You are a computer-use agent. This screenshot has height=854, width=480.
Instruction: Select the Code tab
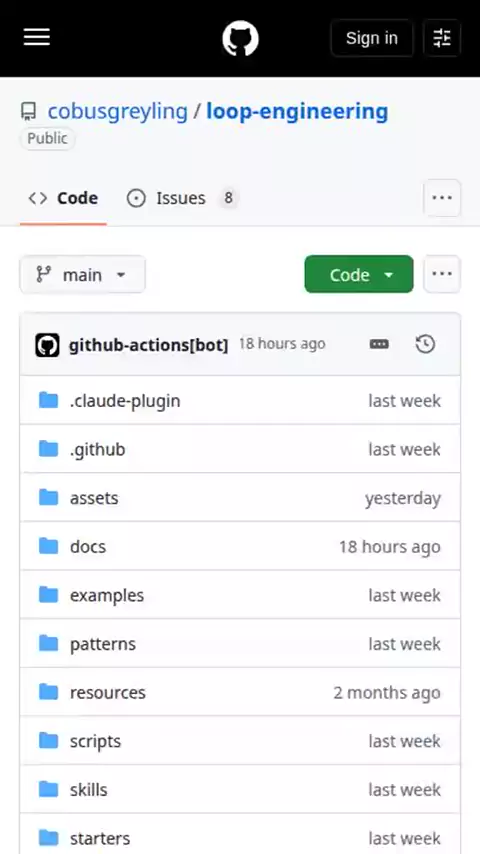point(63,198)
